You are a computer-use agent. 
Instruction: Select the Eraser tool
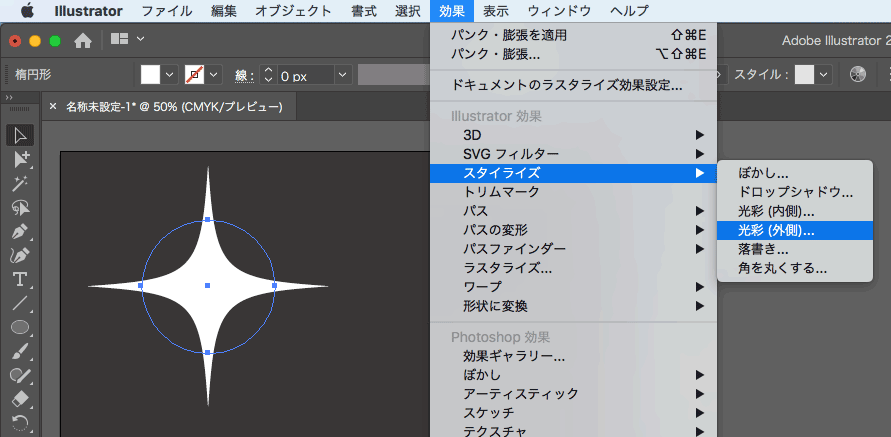pos(20,399)
